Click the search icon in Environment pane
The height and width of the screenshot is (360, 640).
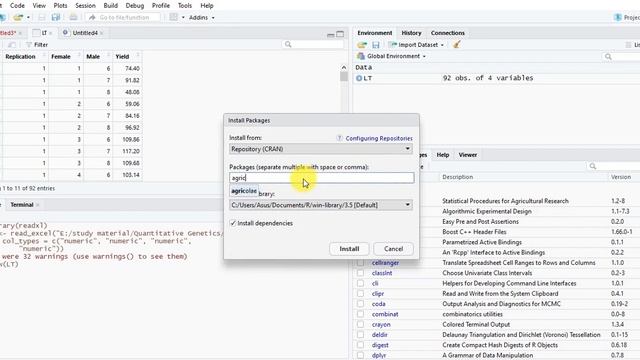click(608, 56)
